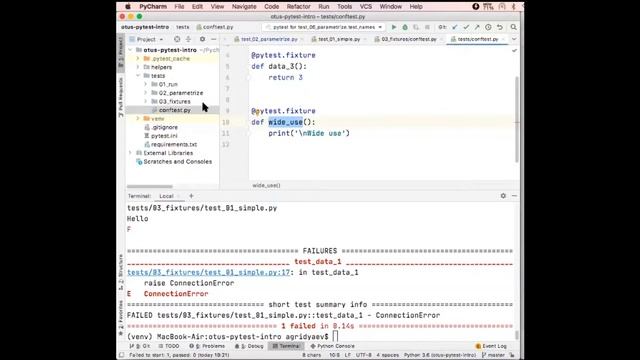This screenshot has width=640, height=360.
Task: Click the stop run square icon
Action: [x=427, y=27]
